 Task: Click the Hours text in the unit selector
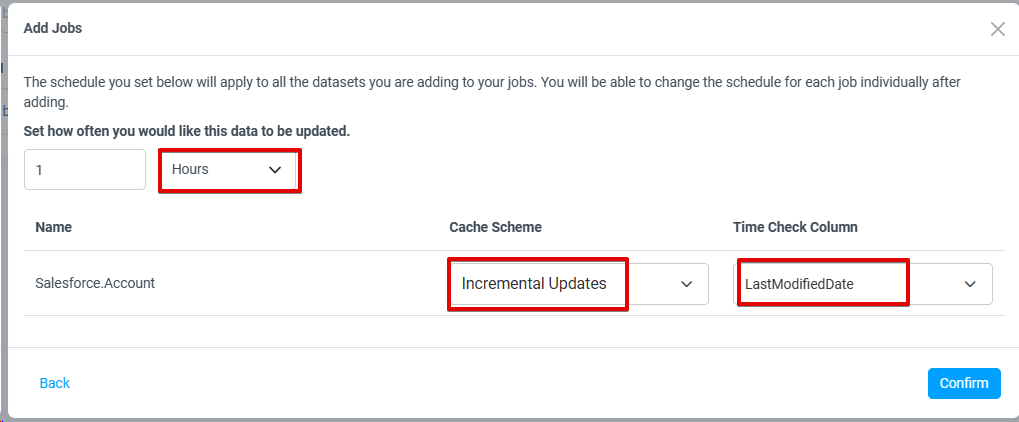pyautogui.click(x=190, y=170)
